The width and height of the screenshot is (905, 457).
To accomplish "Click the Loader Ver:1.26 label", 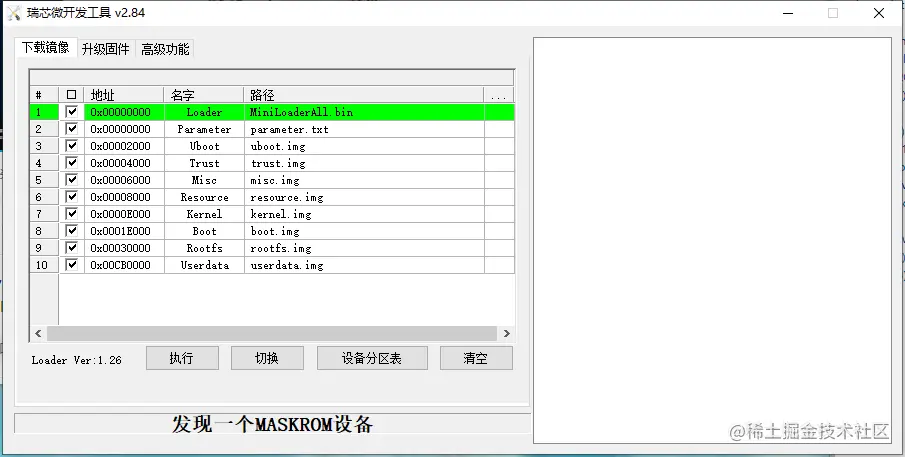I will [x=76, y=360].
